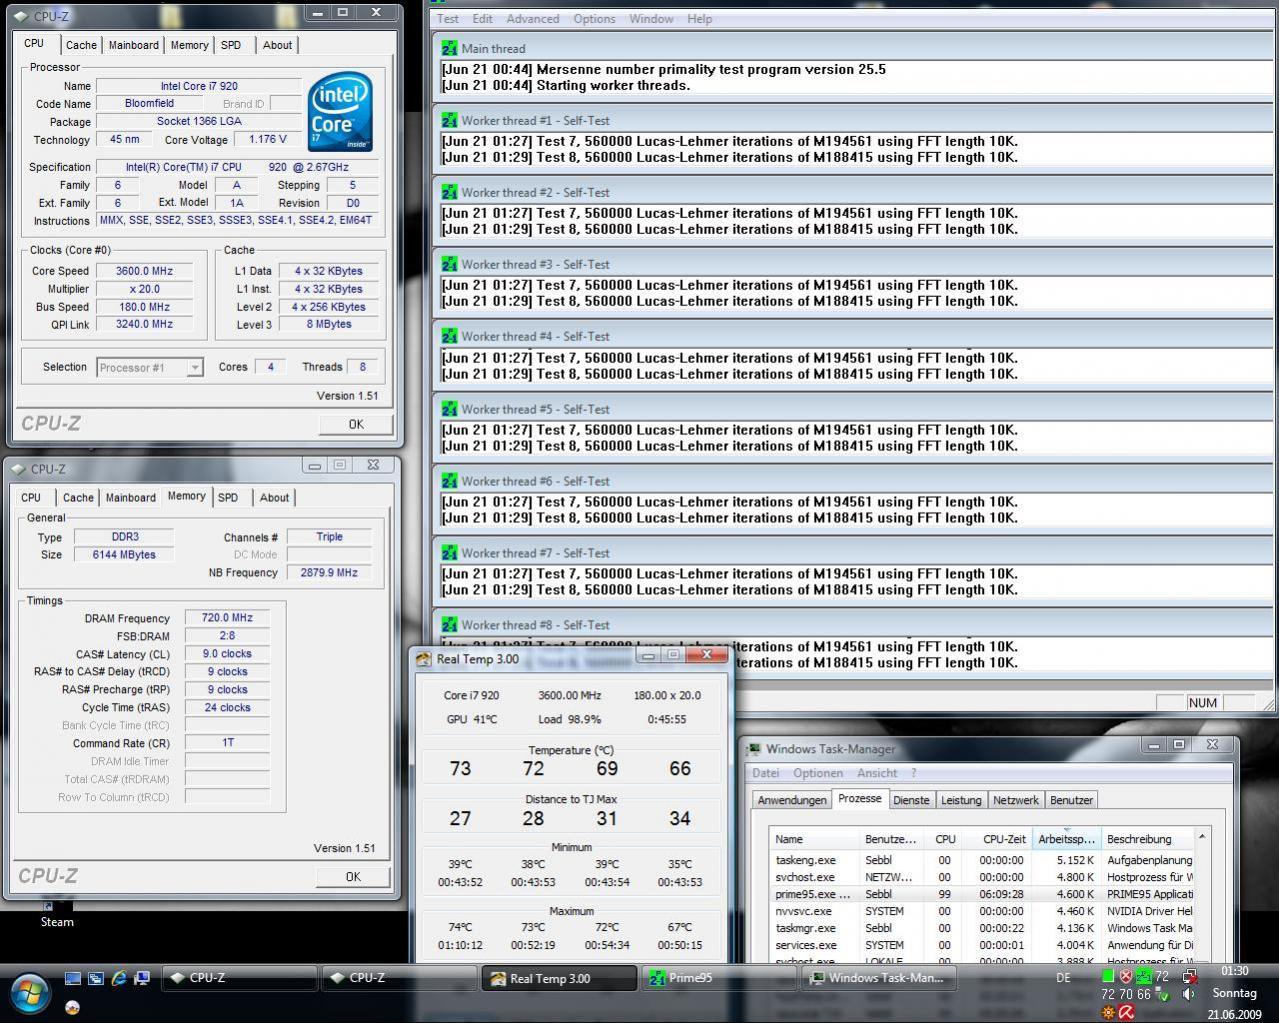Open the Datei menu in Task-Manager
Viewport: 1279px width, 1023px height.
click(766, 773)
